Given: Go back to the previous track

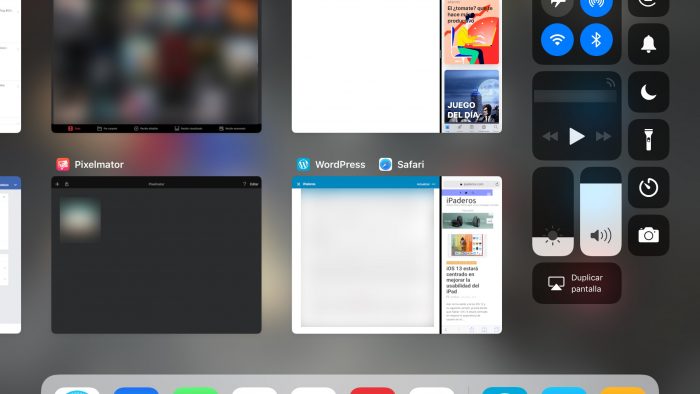Looking at the screenshot, I should point(550,136).
